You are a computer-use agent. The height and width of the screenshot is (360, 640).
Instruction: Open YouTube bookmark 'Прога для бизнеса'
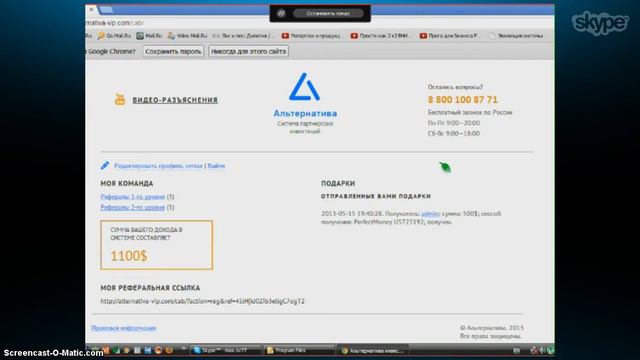pos(450,36)
